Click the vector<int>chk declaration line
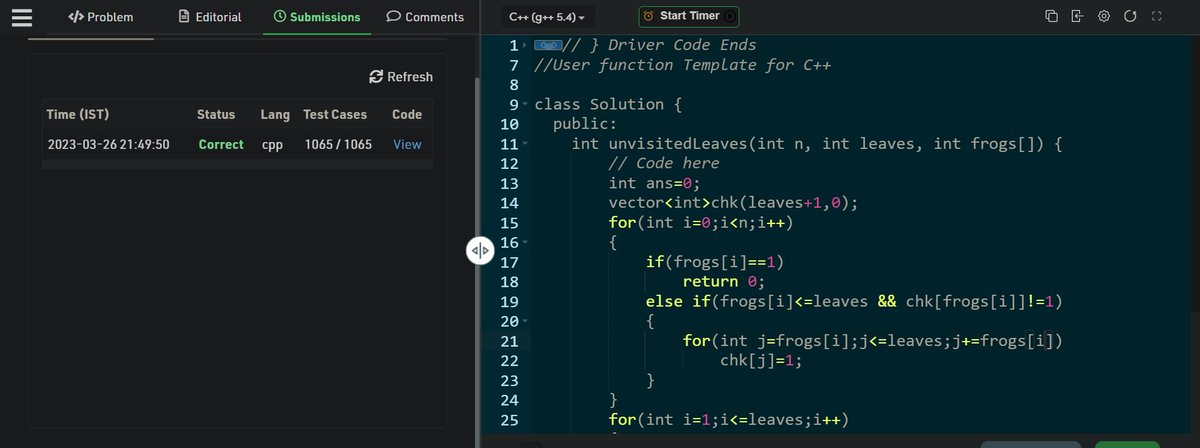The image size is (1200, 448). (x=733, y=203)
